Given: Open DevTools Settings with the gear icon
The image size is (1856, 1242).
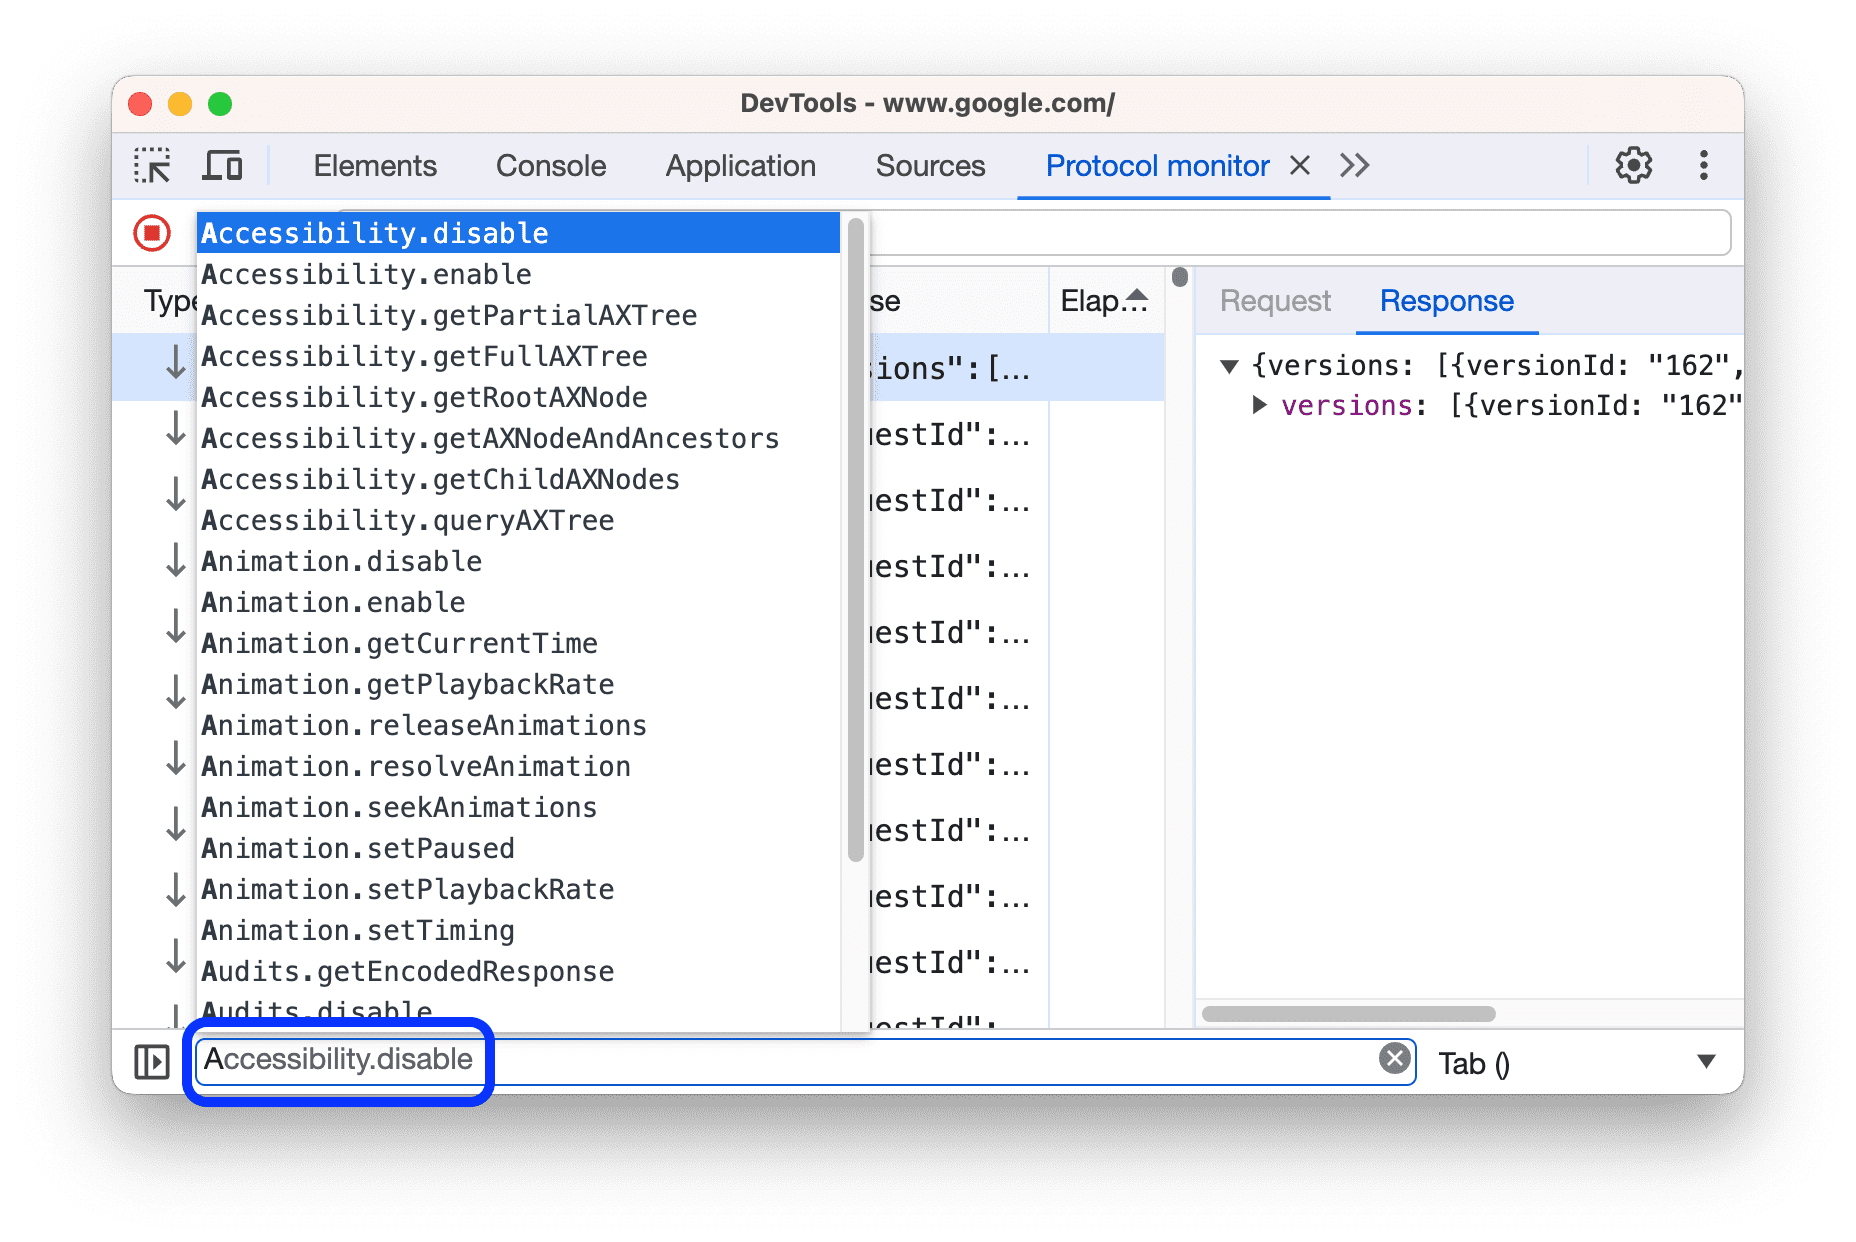Looking at the screenshot, I should point(1634,165).
